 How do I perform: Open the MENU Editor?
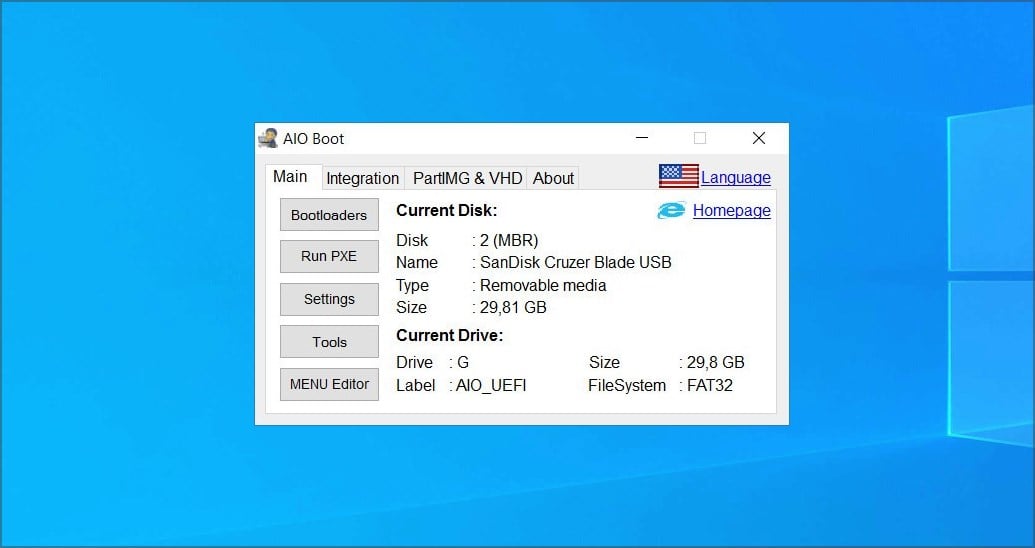click(x=329, y=384)
